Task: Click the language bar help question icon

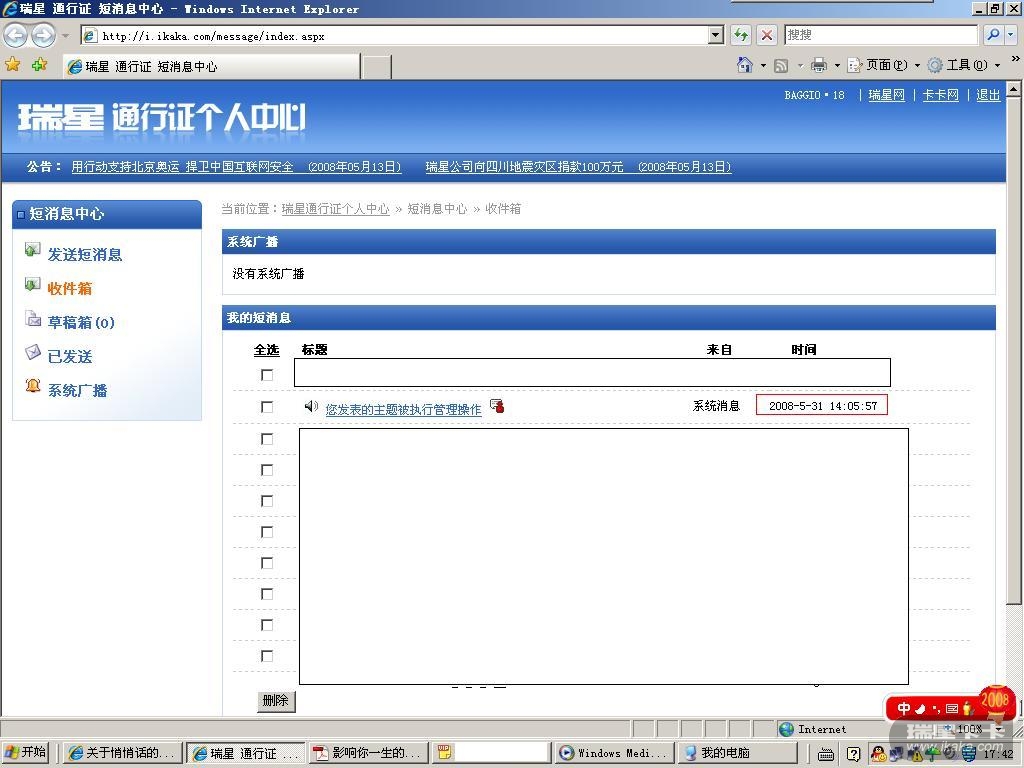Action: [853, 754]
